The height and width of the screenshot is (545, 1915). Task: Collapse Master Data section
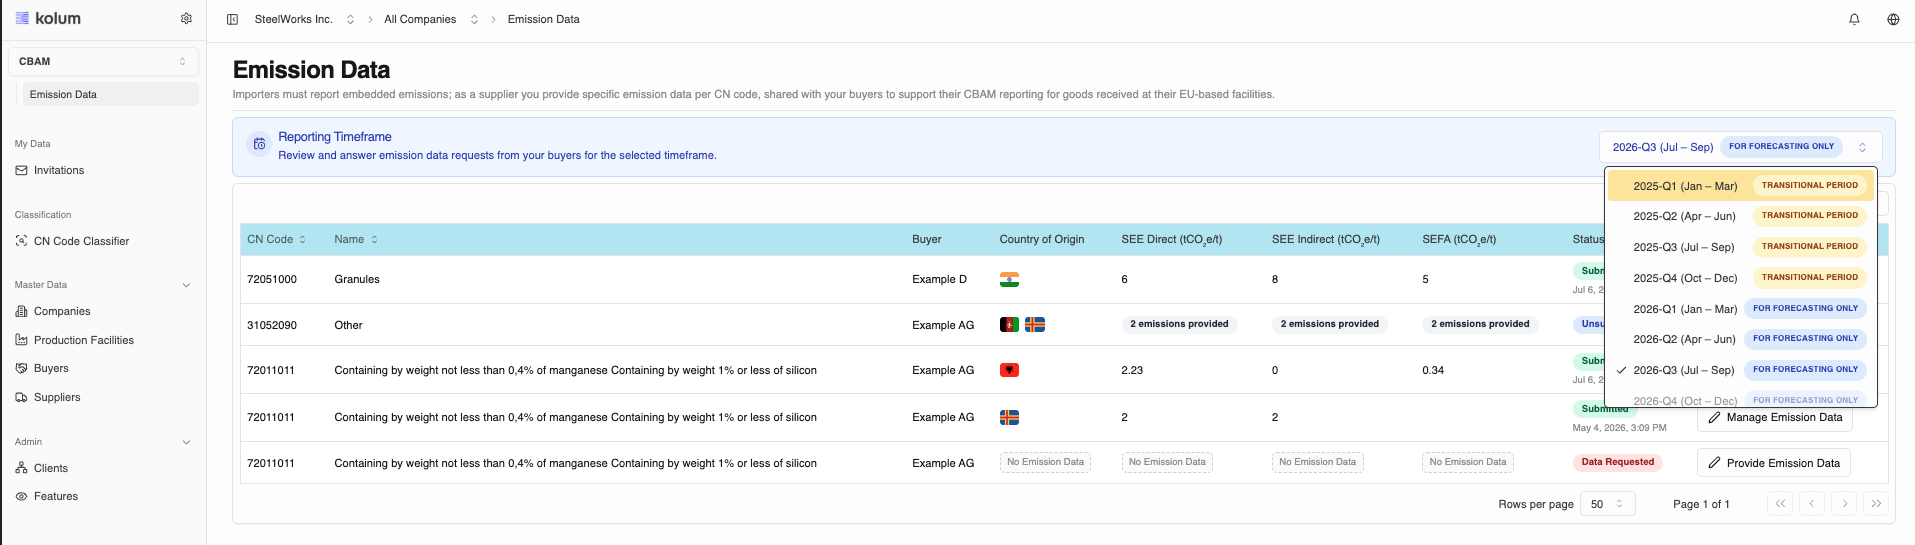click(186, 285)
